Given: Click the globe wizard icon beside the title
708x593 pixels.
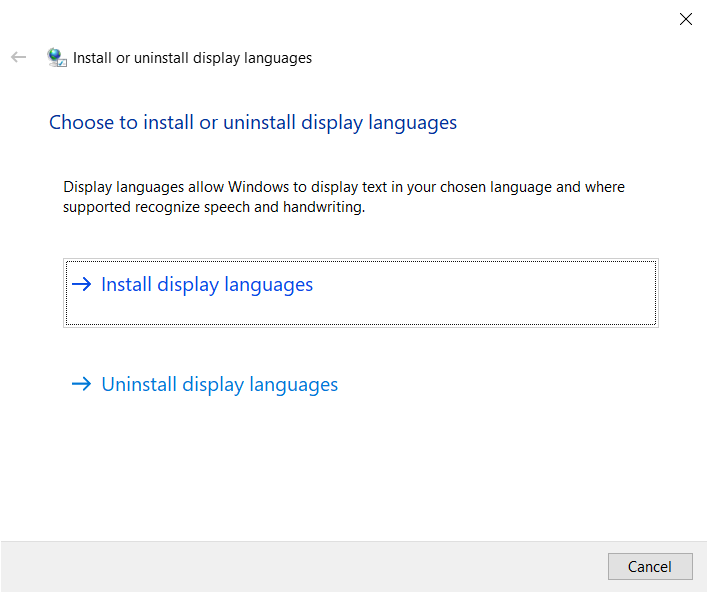Looking at the screenshot, I should [x=57, y=58].
